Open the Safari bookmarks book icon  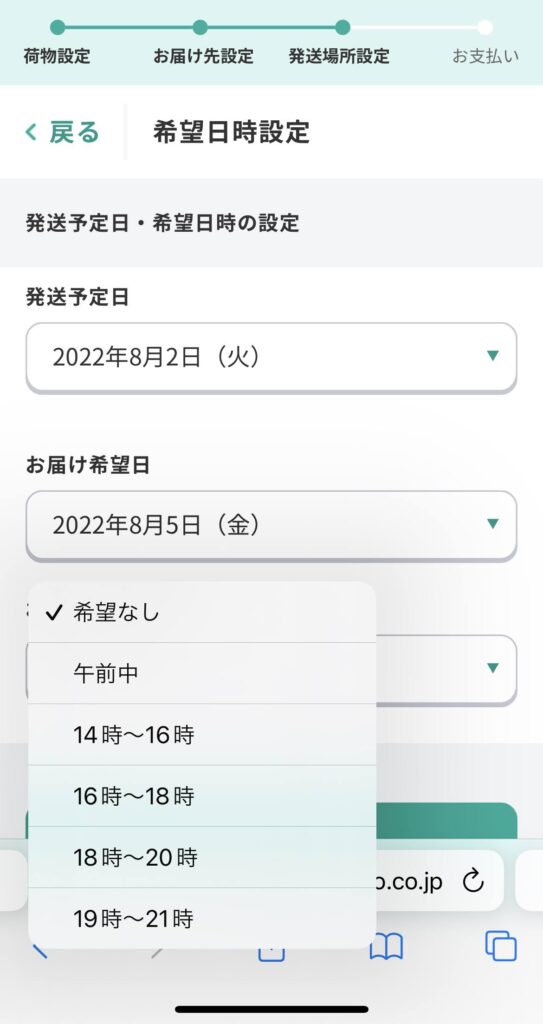click(x=386, y=946)
